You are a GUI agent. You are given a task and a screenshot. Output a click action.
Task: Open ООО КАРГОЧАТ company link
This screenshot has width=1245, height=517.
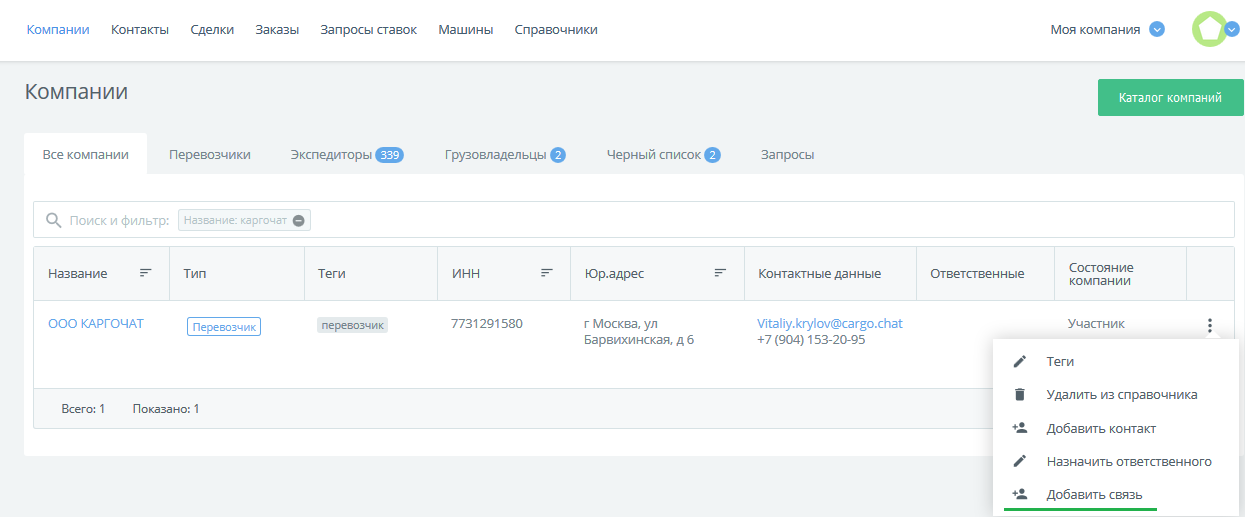tap(96, 323)
